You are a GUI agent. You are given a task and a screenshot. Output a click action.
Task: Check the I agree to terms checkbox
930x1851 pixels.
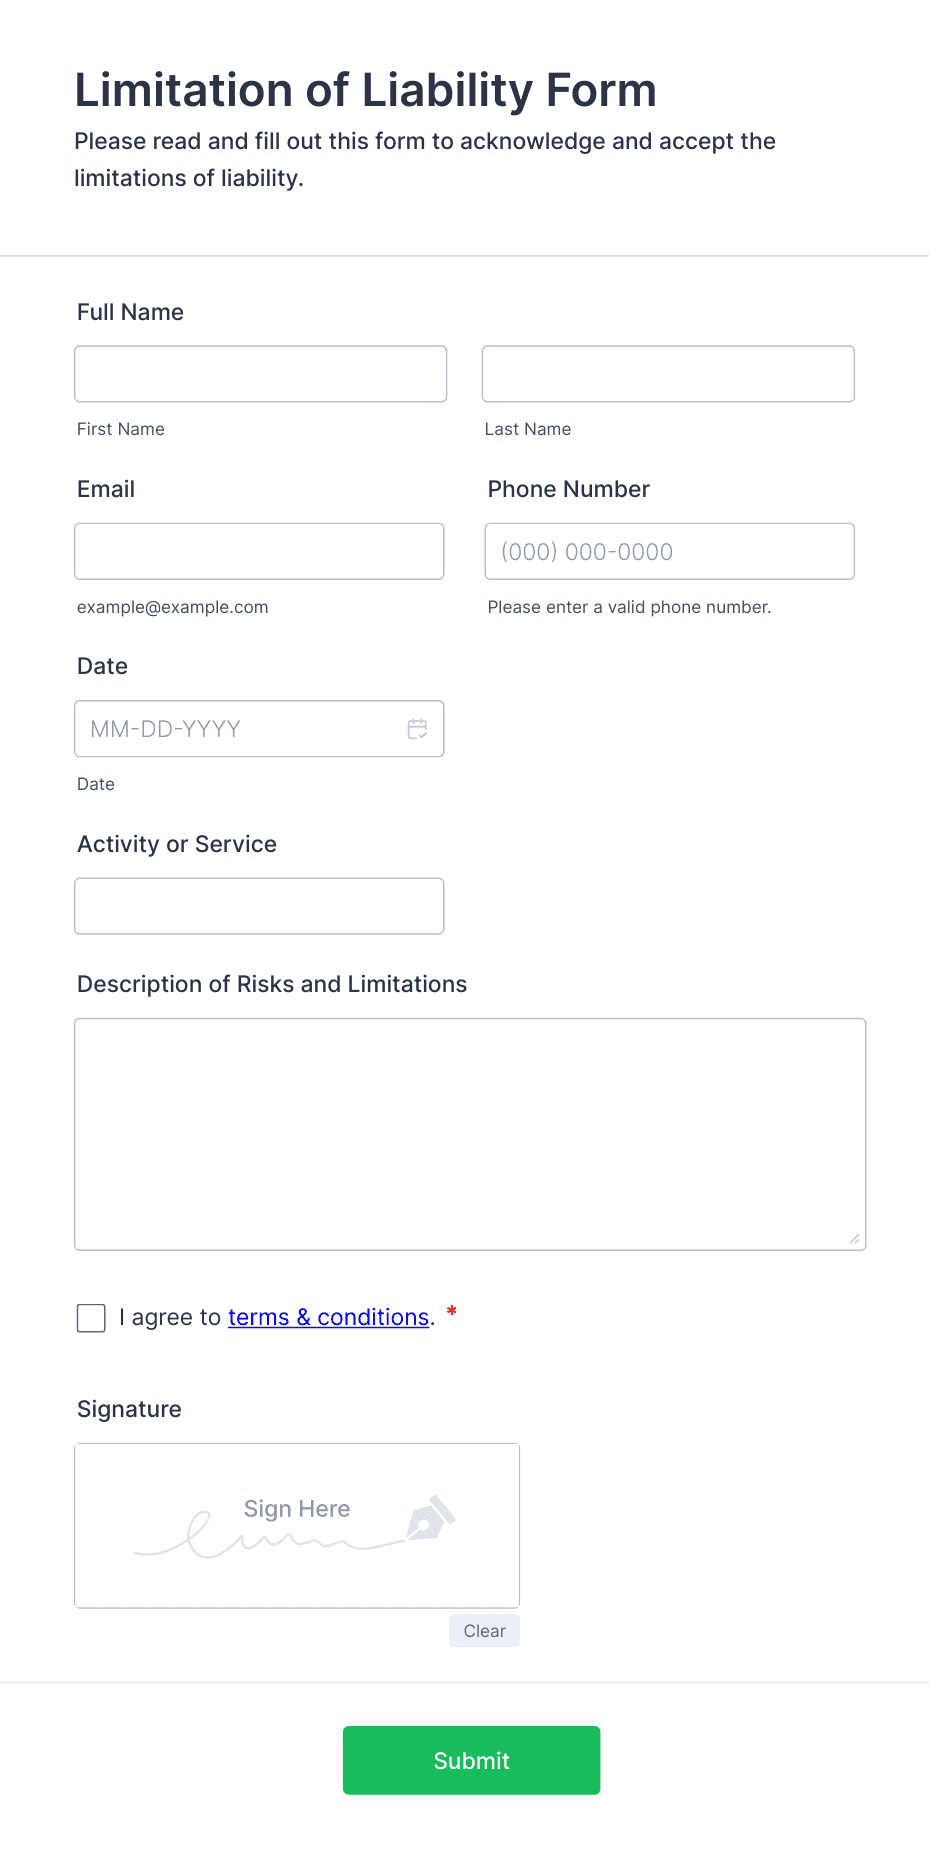(90, 1317)
